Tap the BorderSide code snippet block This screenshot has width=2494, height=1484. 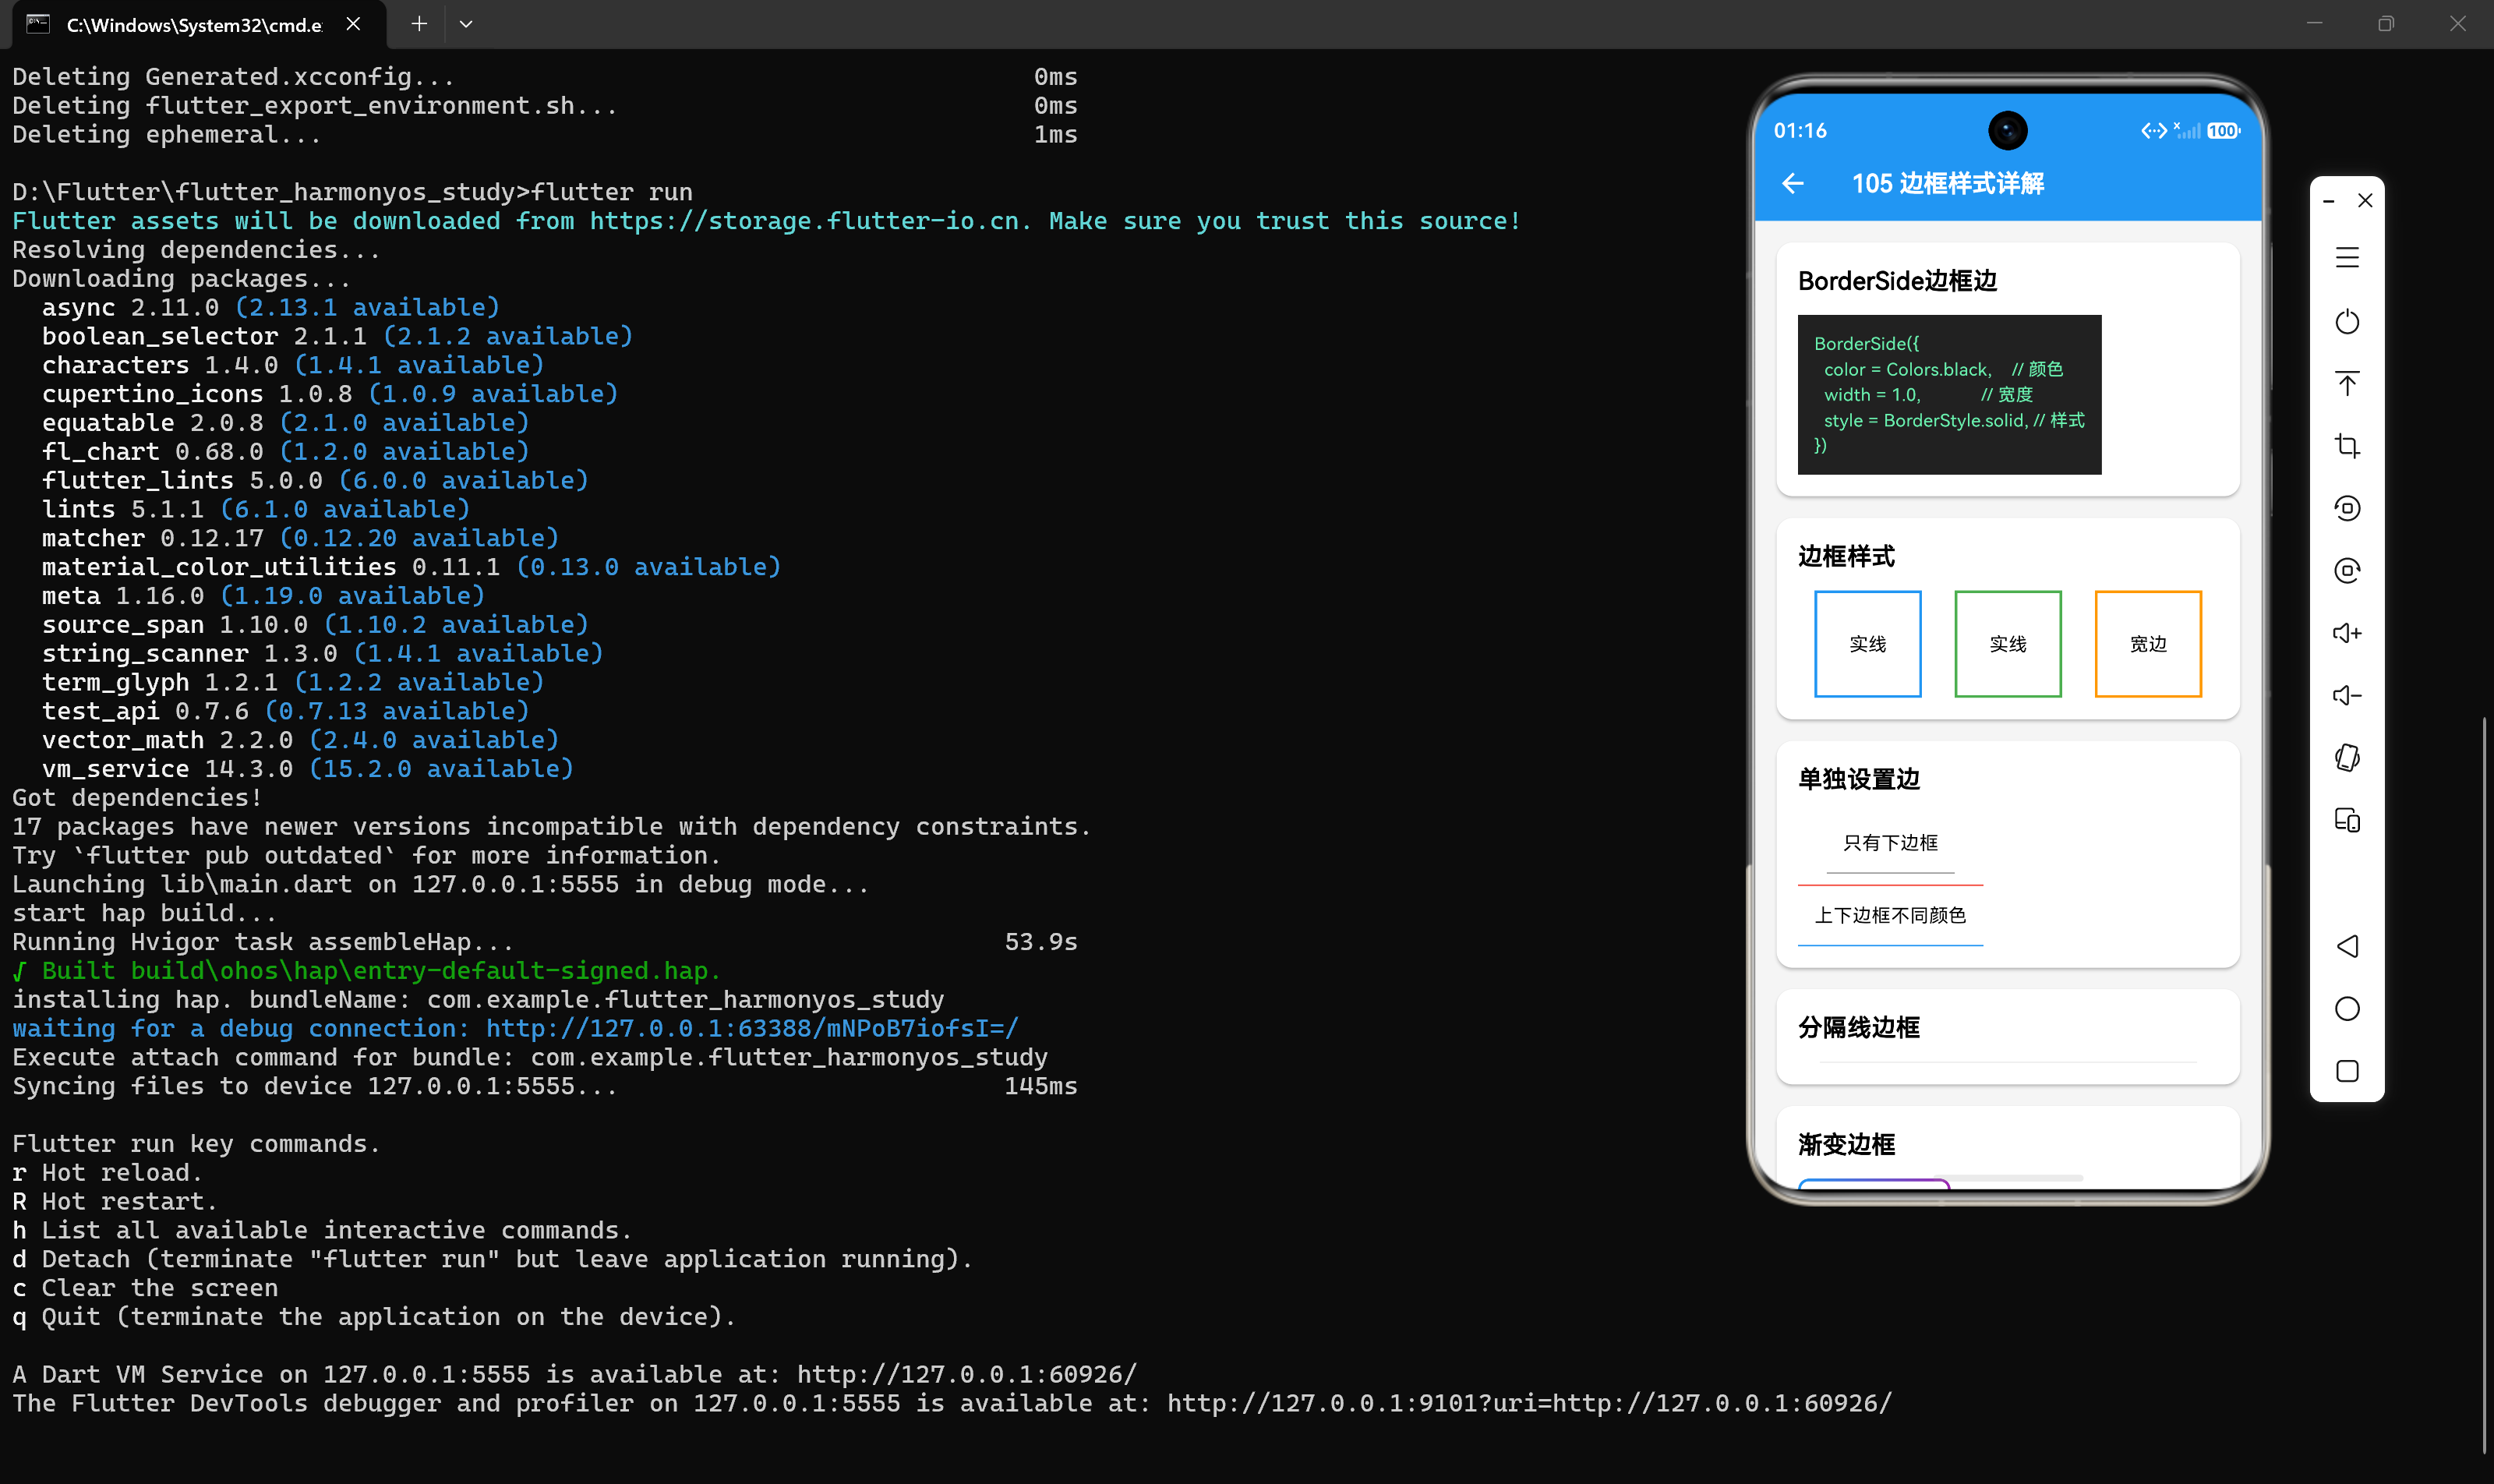(1949, 395)
